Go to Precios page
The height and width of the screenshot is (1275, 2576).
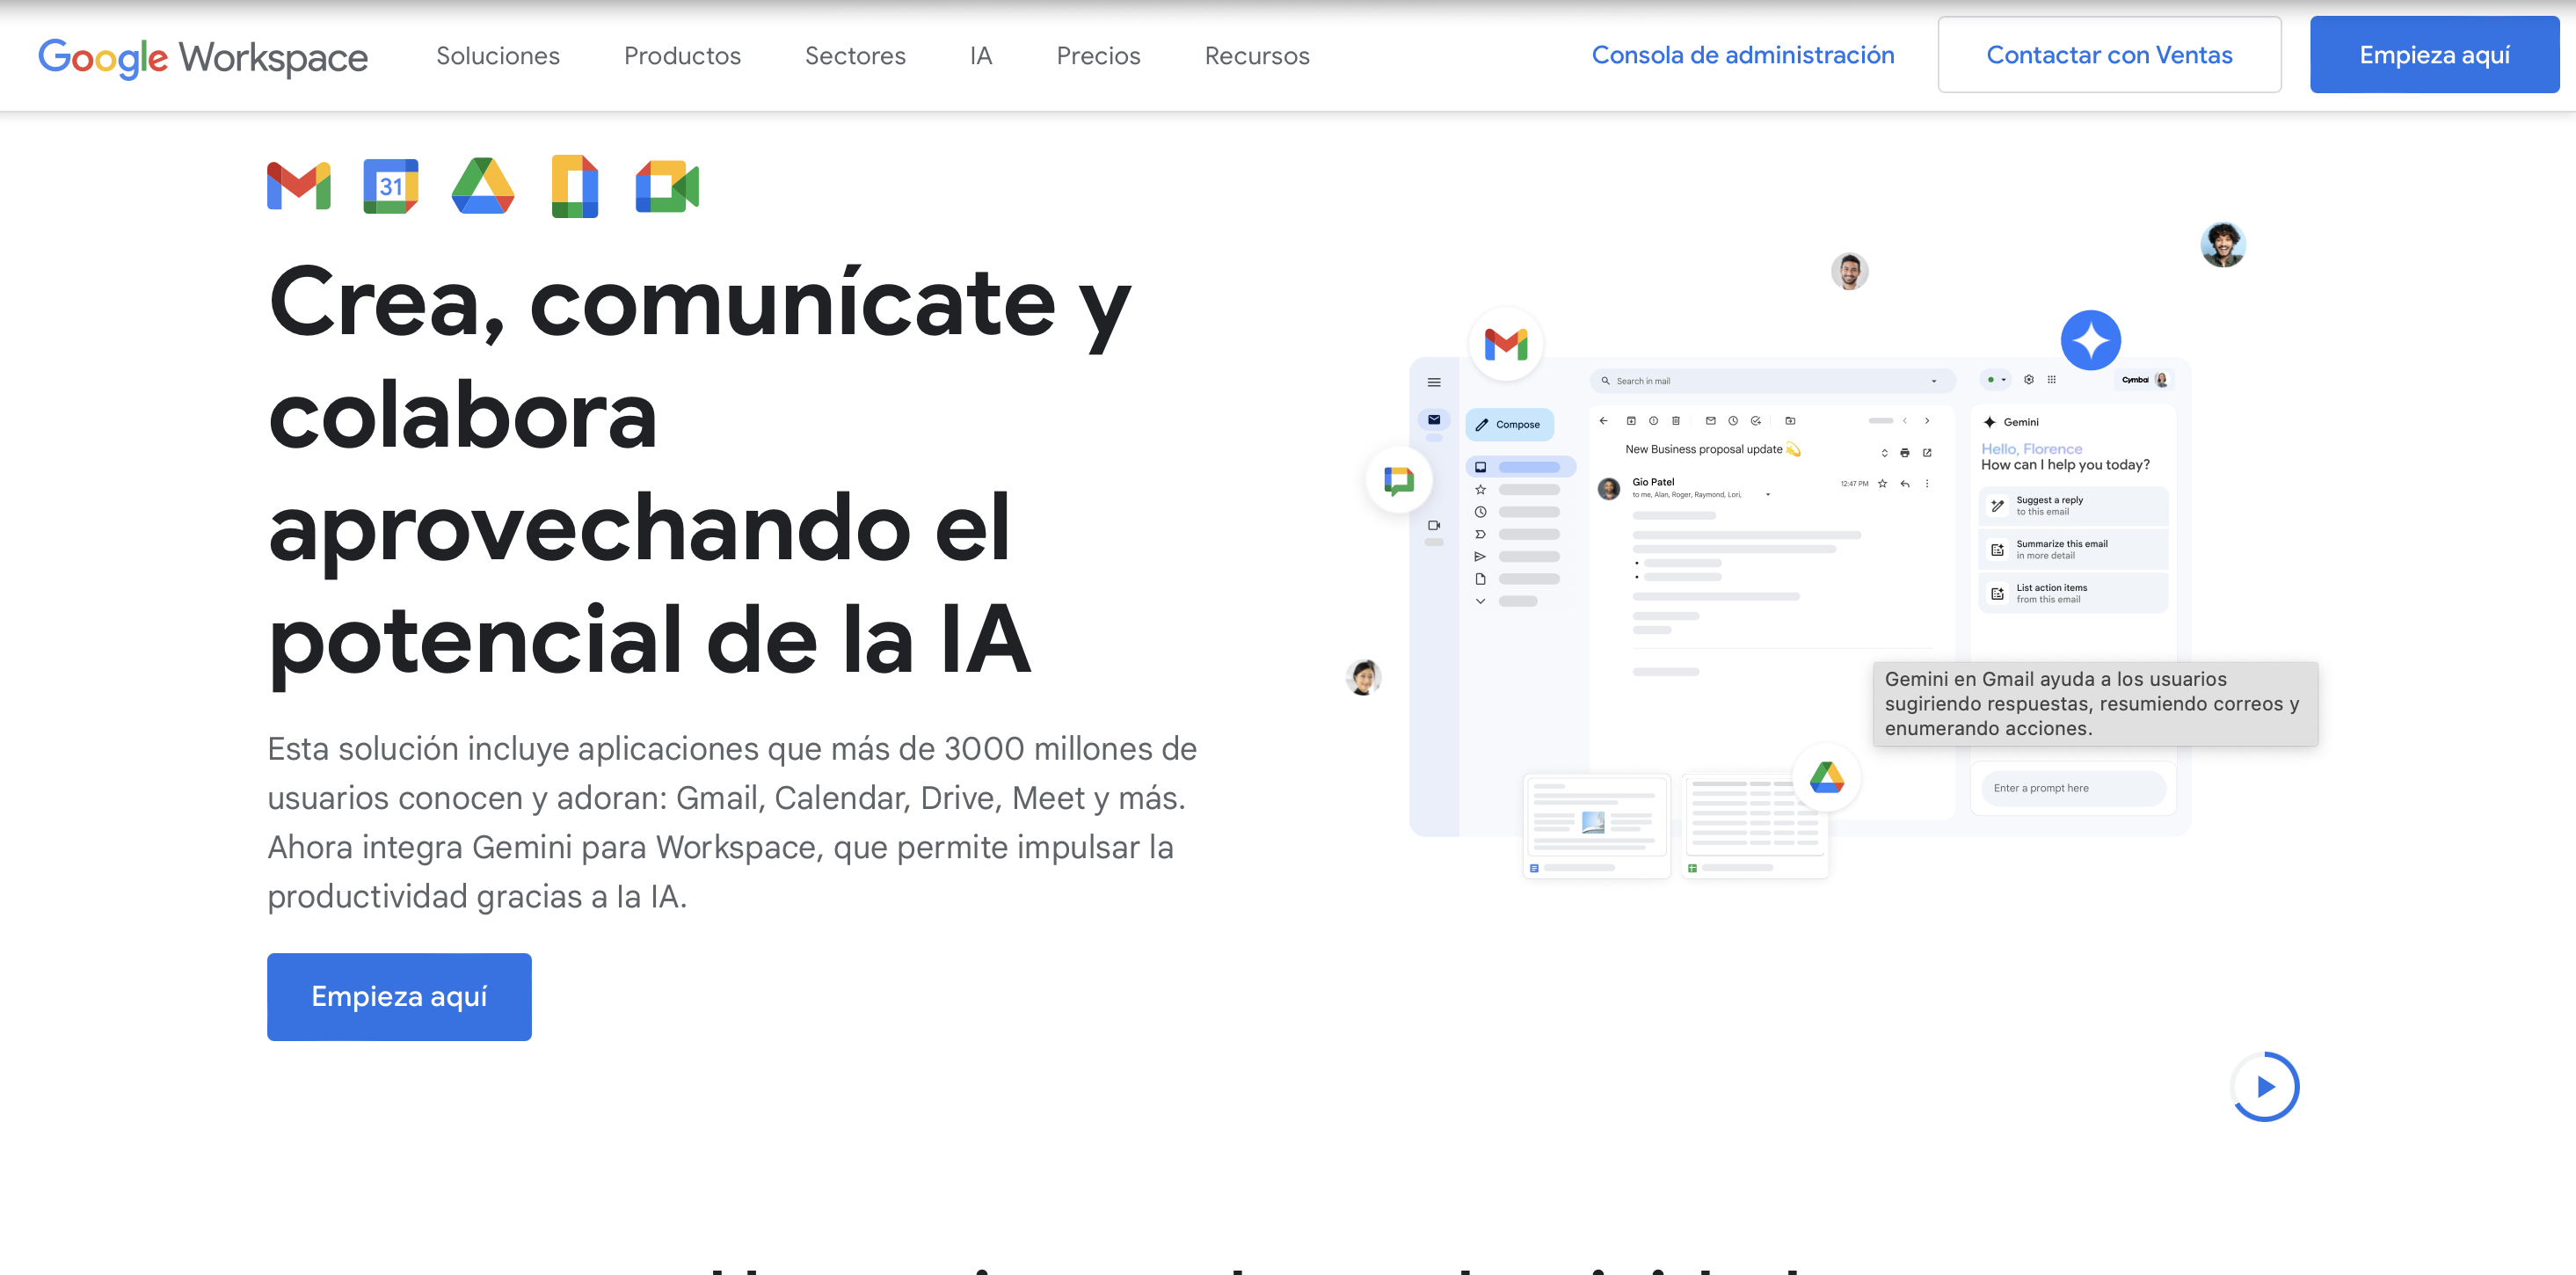[1098, 56]
